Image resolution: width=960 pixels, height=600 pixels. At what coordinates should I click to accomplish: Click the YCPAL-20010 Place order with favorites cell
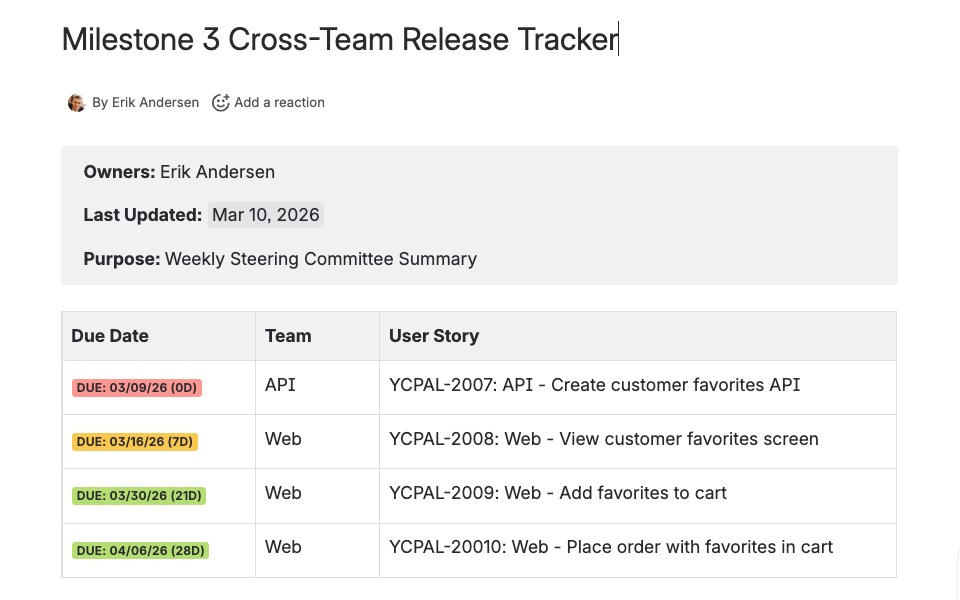pyautogui.click(x=610, y=547)
